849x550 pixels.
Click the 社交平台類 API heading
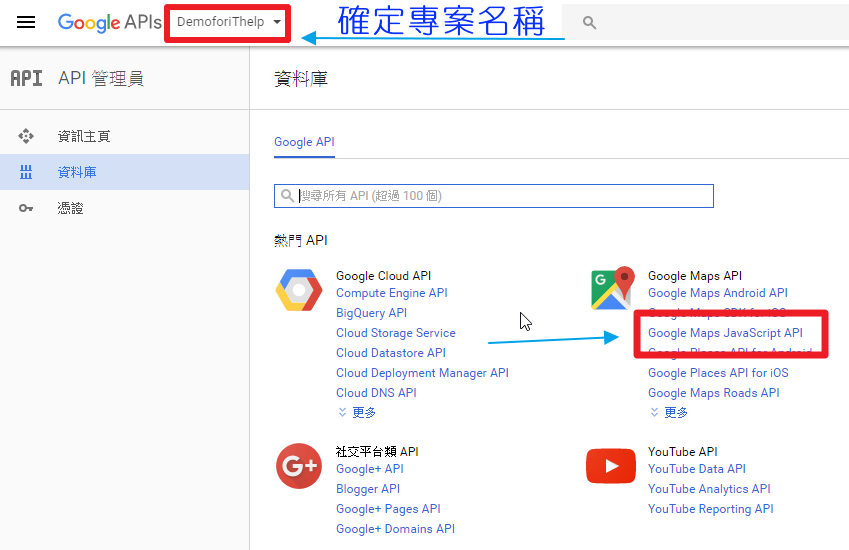pos(377,451)
